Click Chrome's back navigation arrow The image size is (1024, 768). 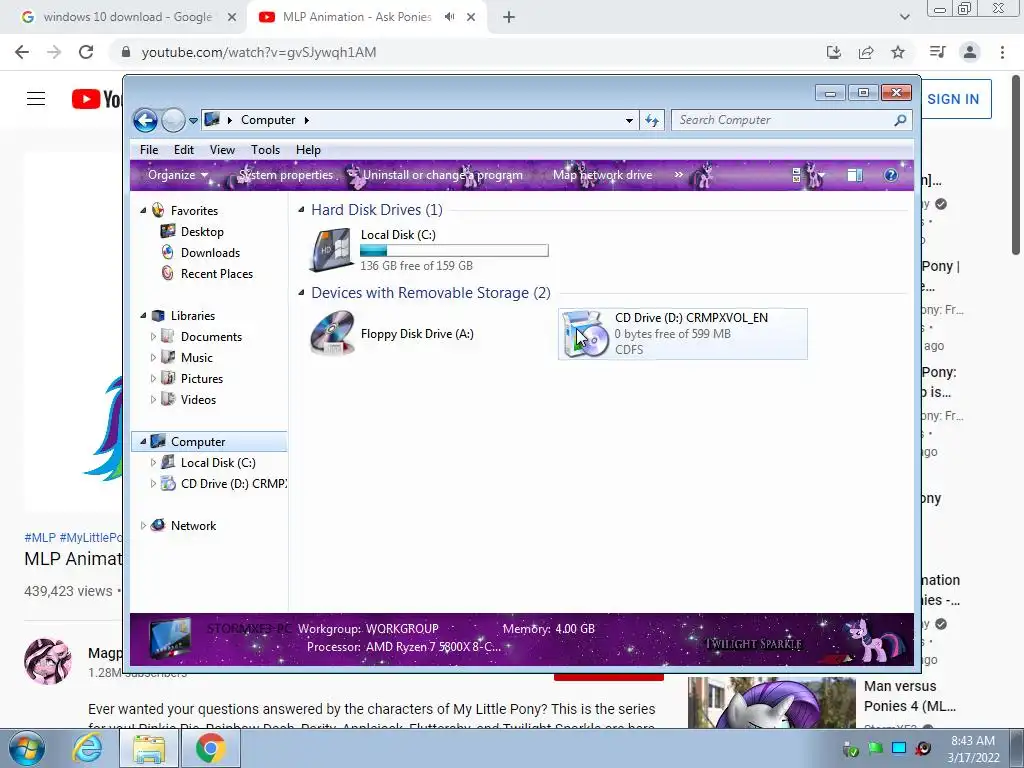(x=22, y=52)
